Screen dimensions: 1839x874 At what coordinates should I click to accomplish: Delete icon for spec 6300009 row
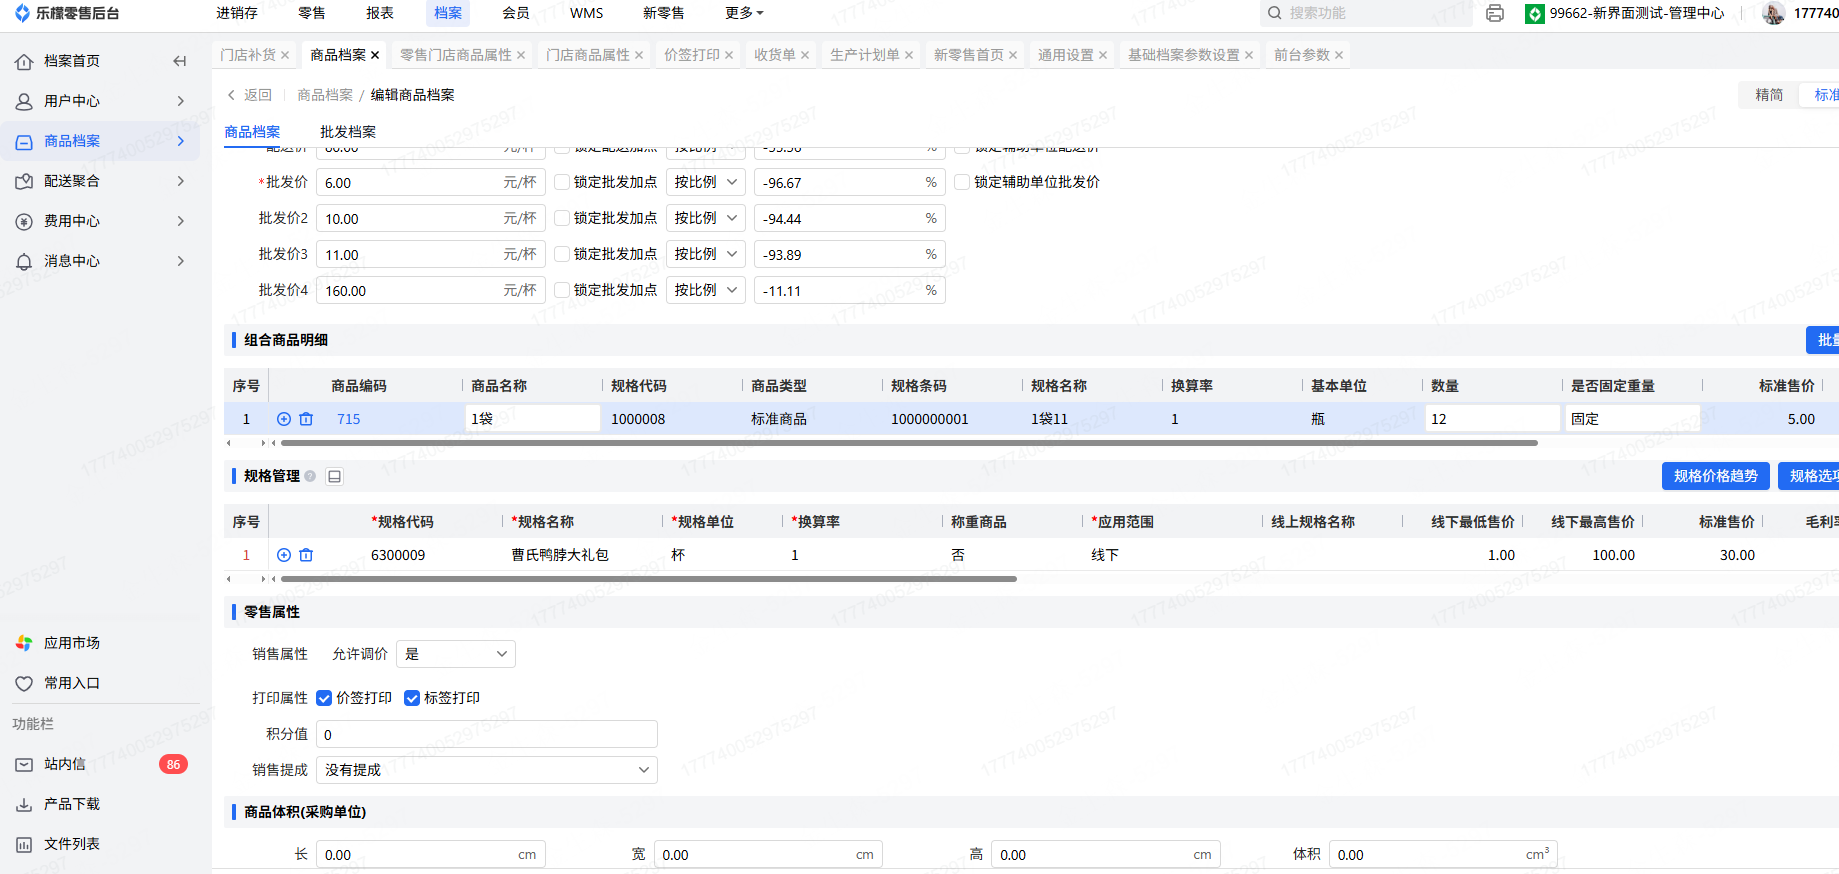pyautogui.click(x=306, y=555)
